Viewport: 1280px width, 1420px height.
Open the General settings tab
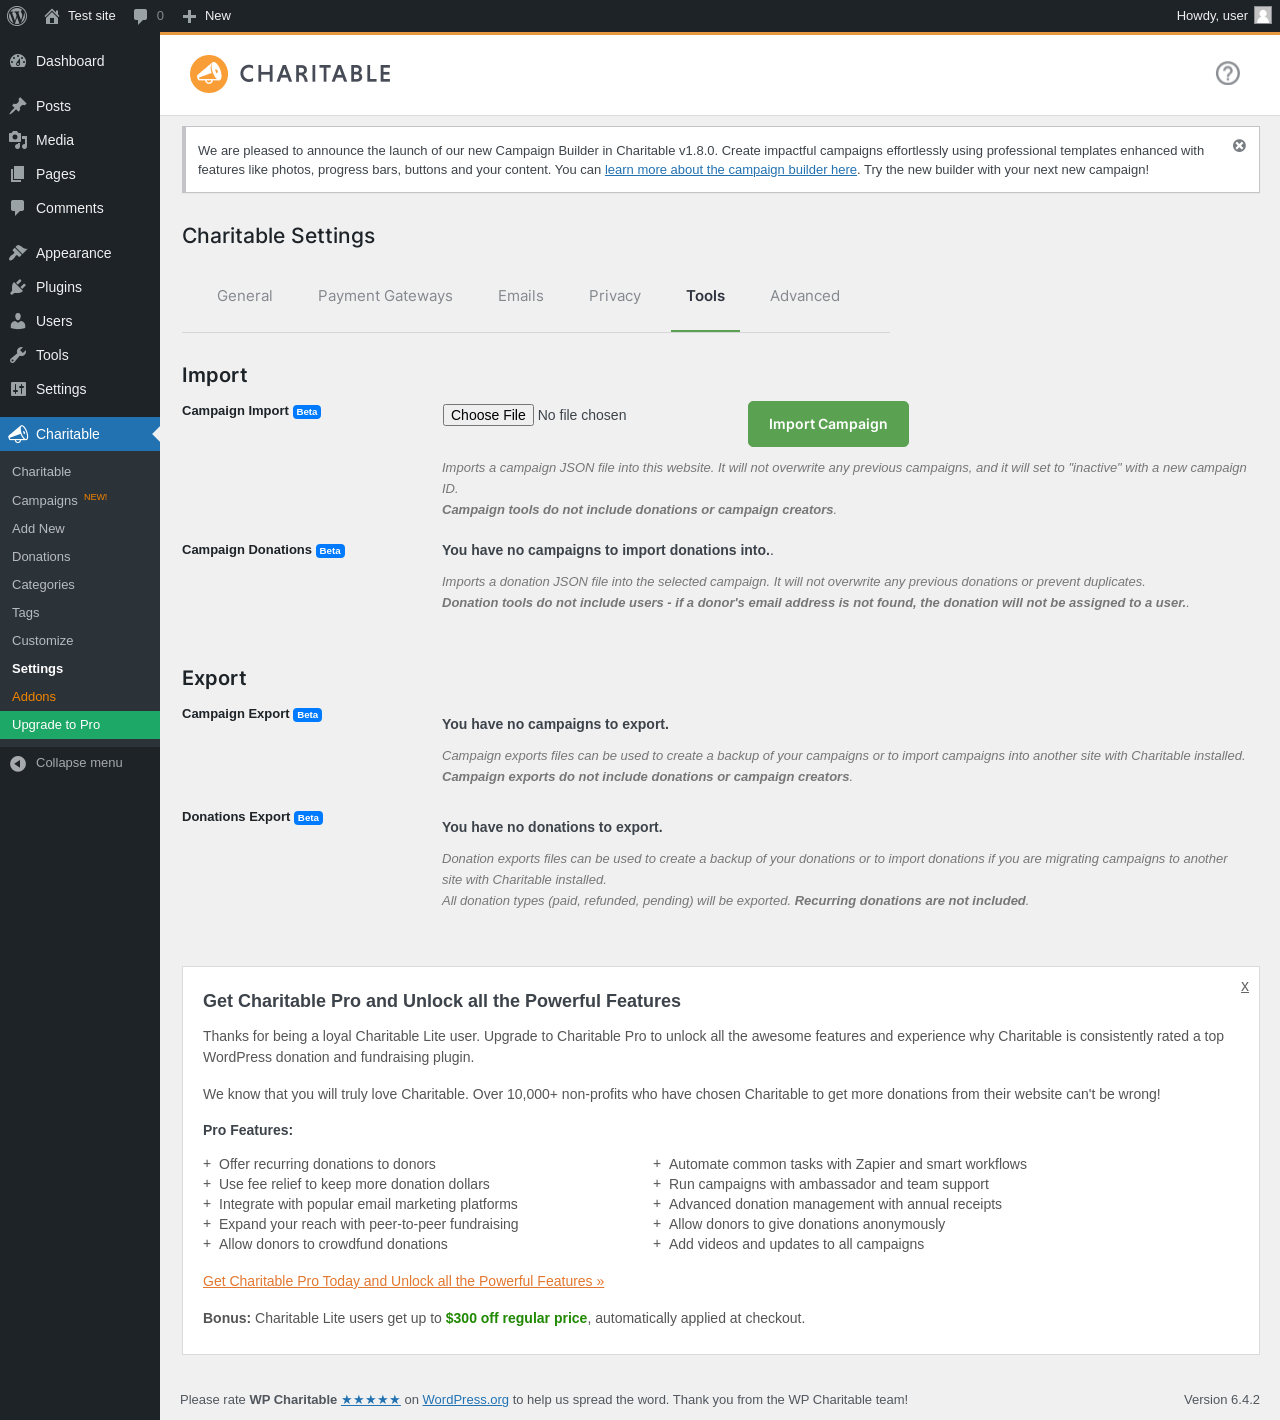[245, 296]
